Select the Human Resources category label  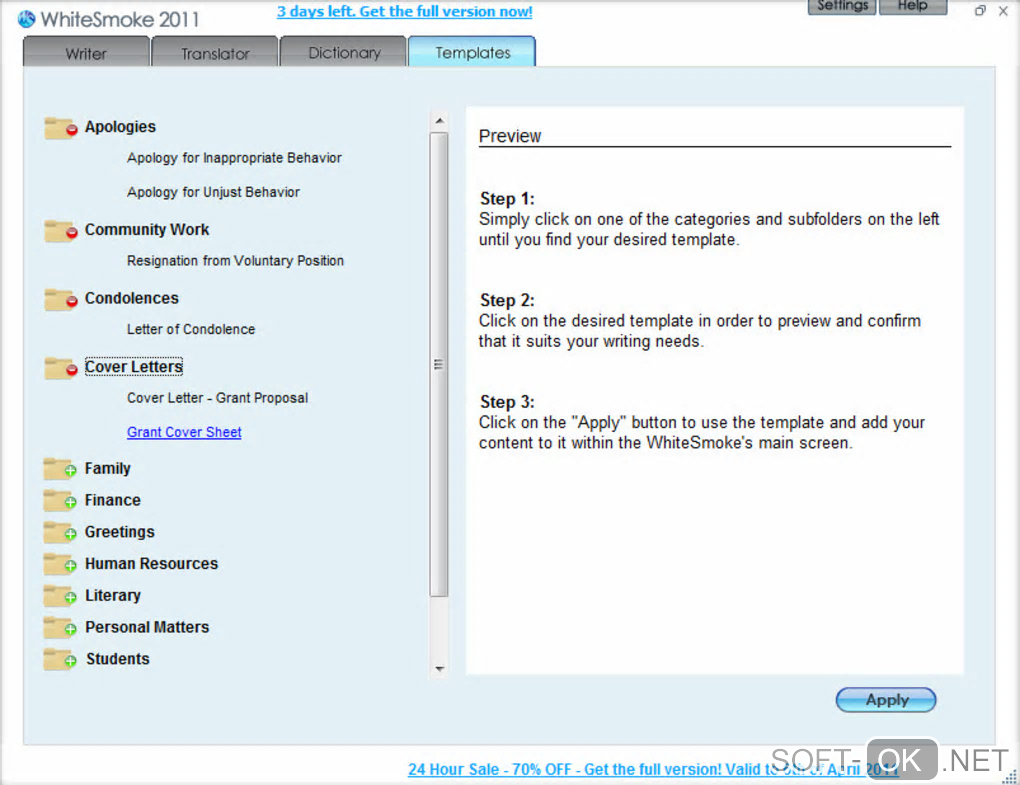tap(152, 564)
